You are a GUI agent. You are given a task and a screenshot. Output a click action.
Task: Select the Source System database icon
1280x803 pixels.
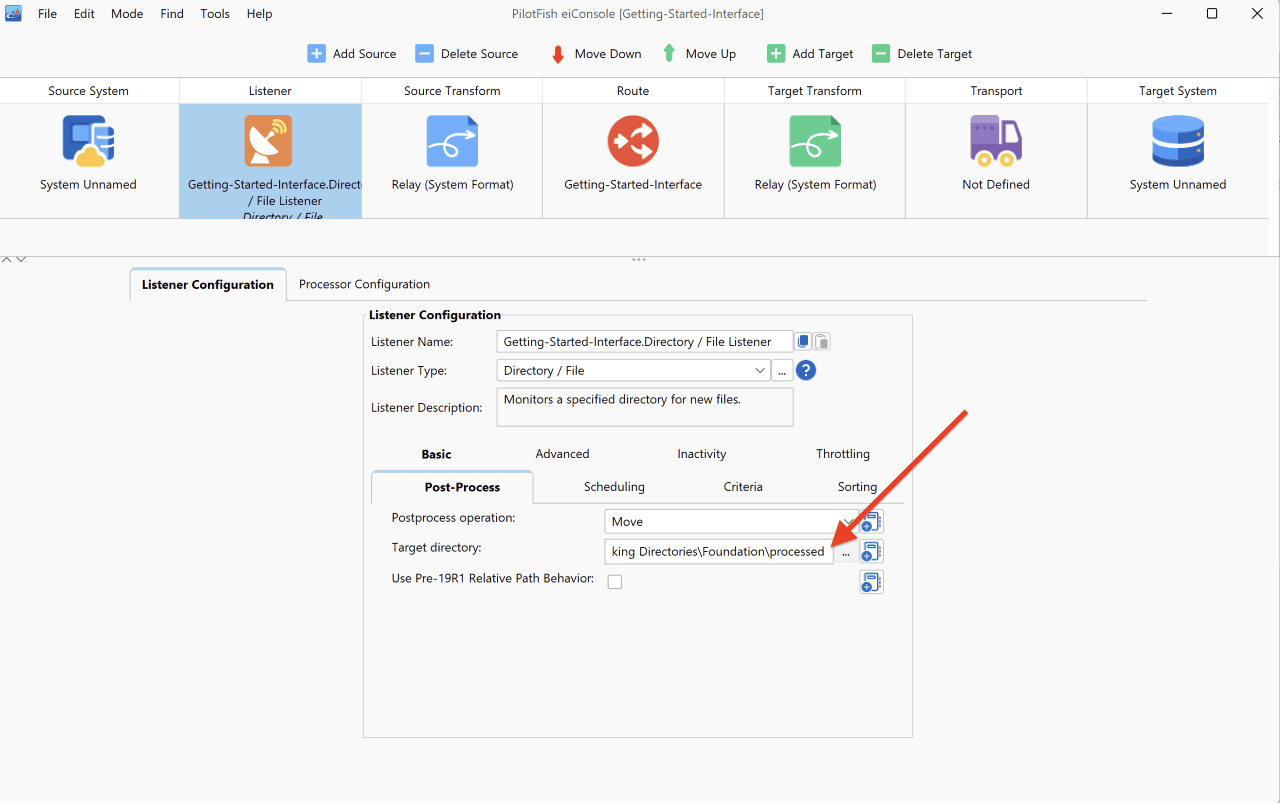pos(88,141)
